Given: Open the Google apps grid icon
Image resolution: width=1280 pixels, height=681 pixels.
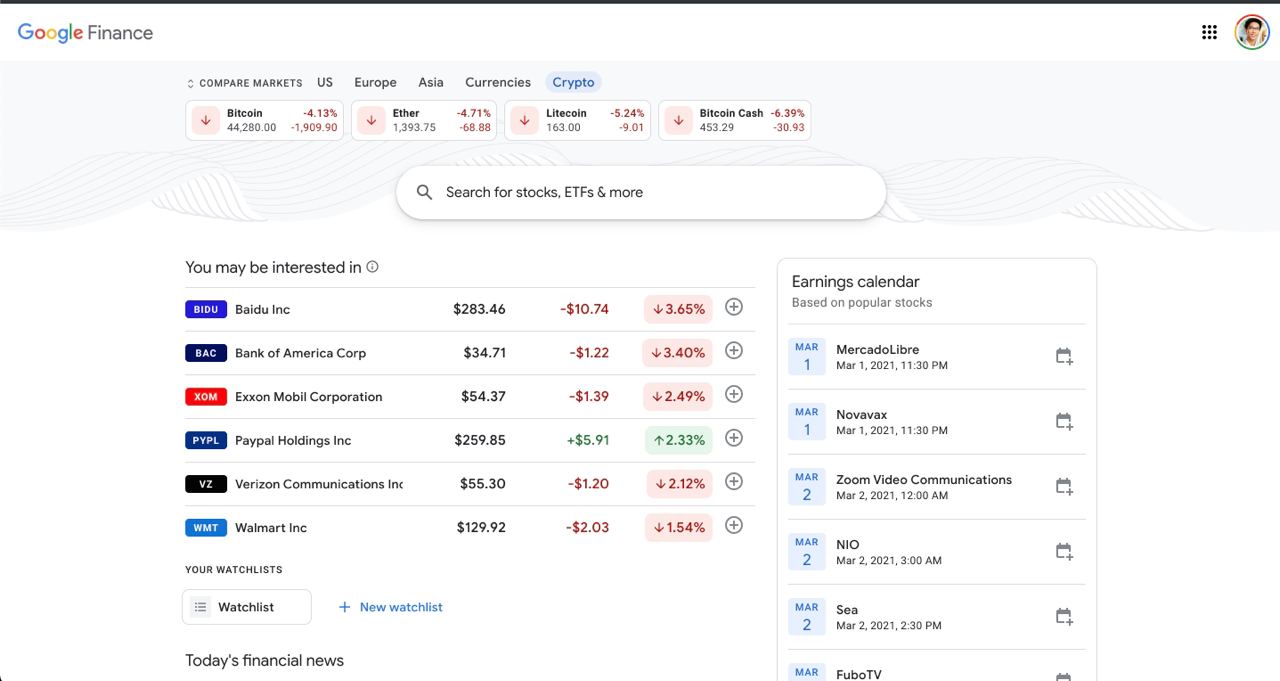Looking at the screenshot, I should (1209, 32).
